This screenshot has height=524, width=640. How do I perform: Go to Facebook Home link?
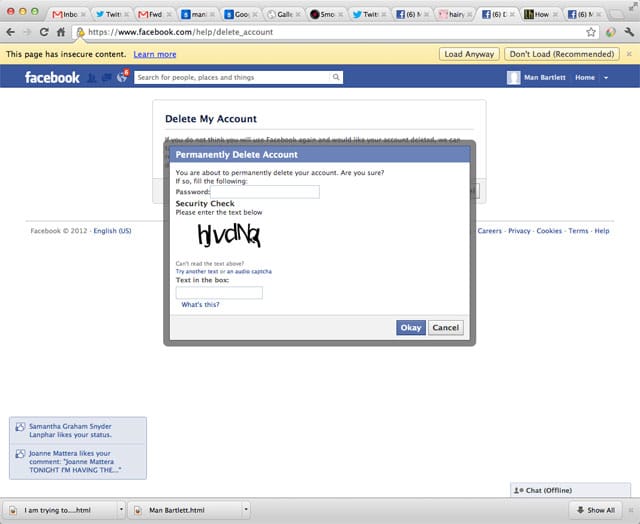coord(584,77)
